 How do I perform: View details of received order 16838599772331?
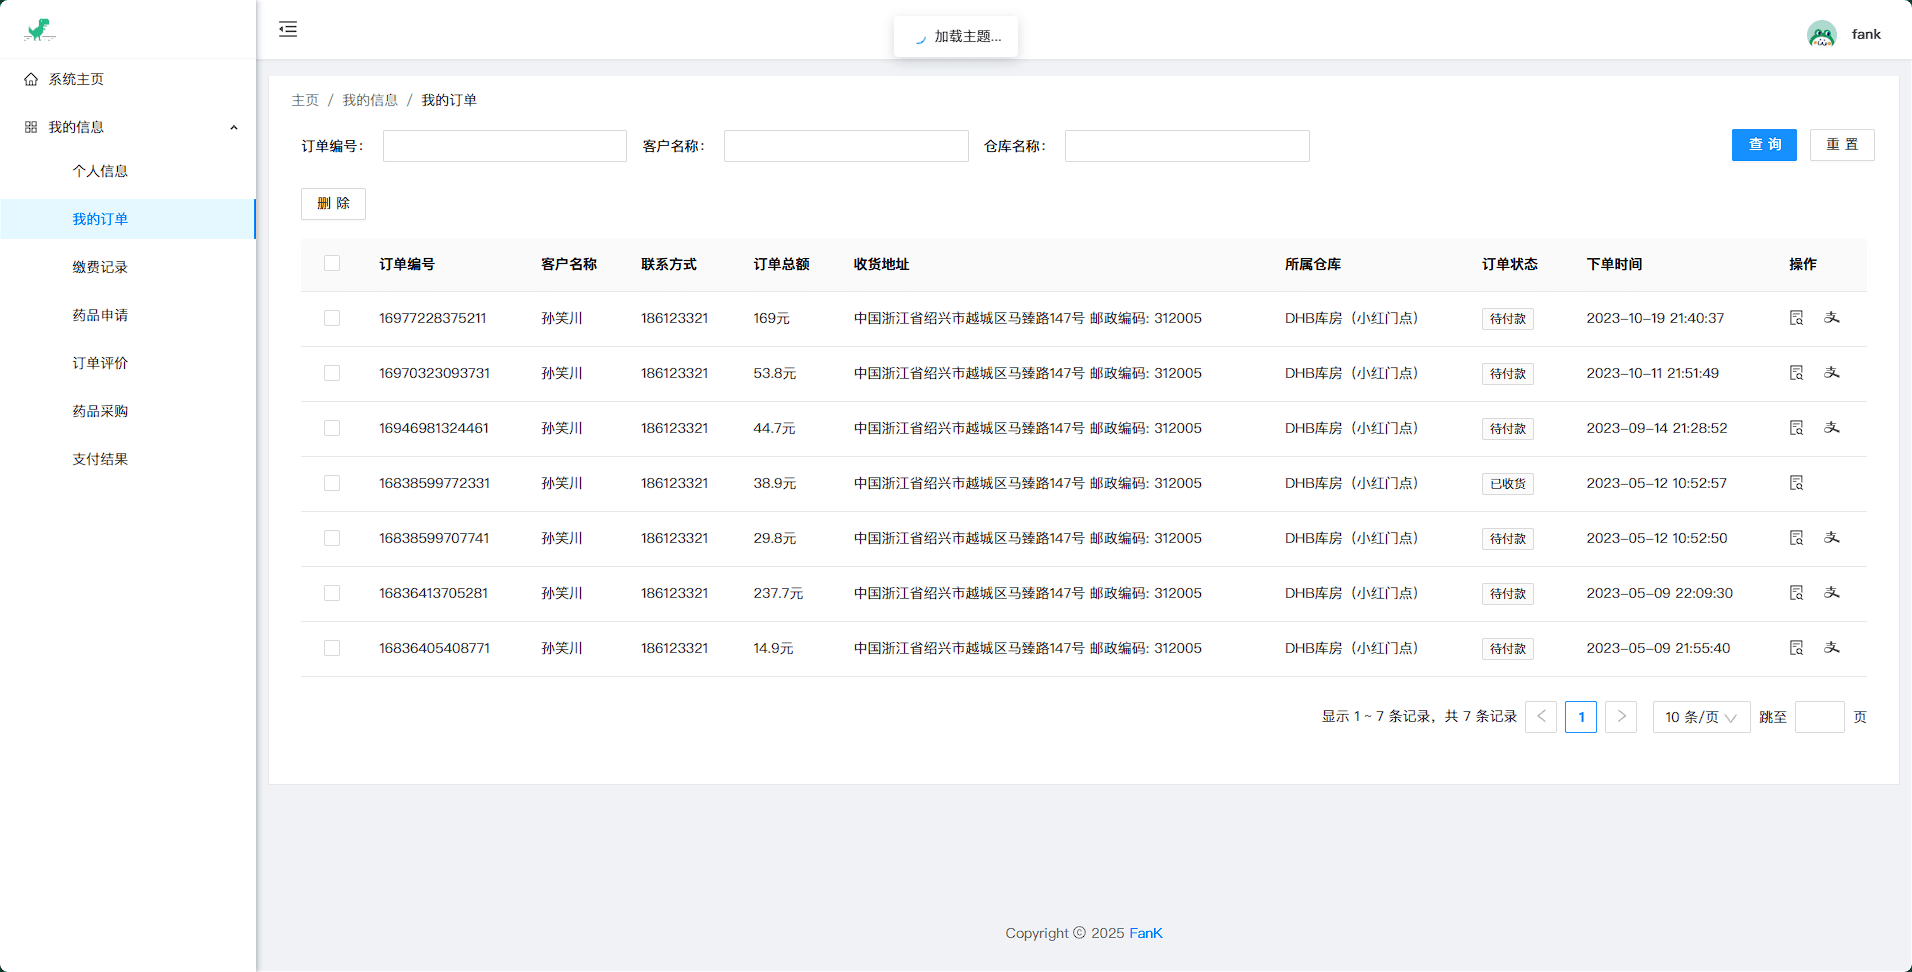pyautogui.click(x=1796, y=483)
